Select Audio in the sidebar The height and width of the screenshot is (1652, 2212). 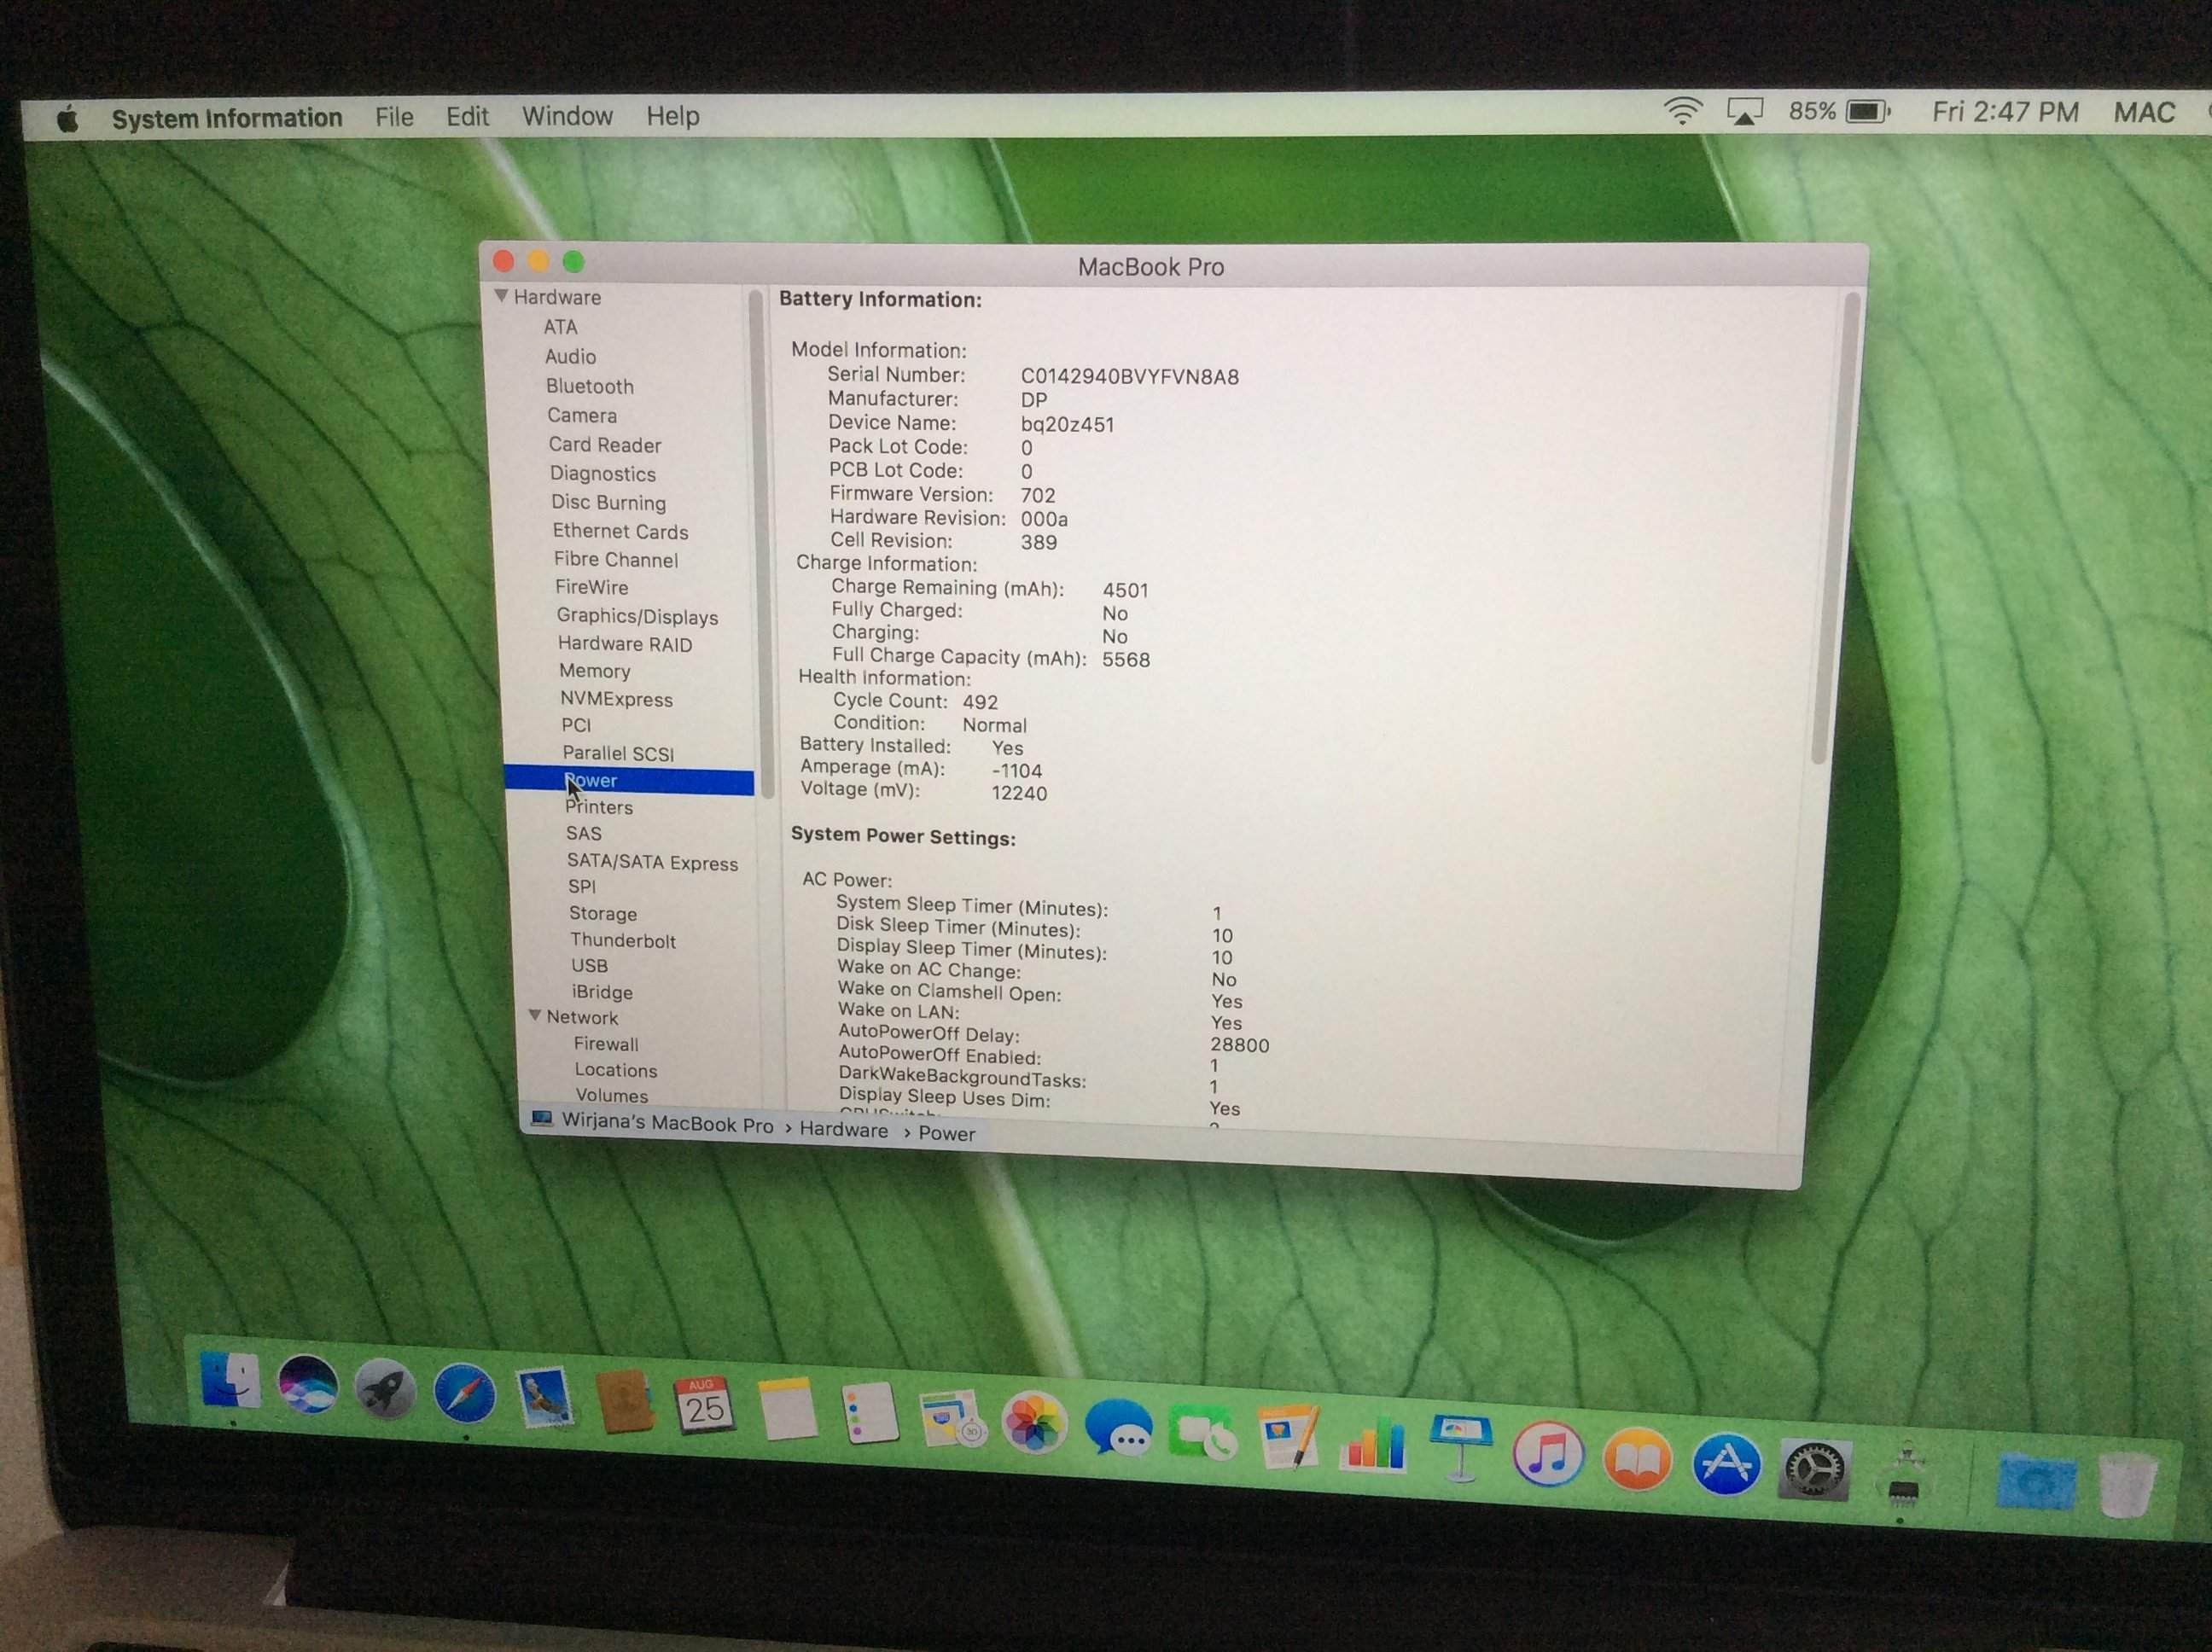click(x=571, y=356)
